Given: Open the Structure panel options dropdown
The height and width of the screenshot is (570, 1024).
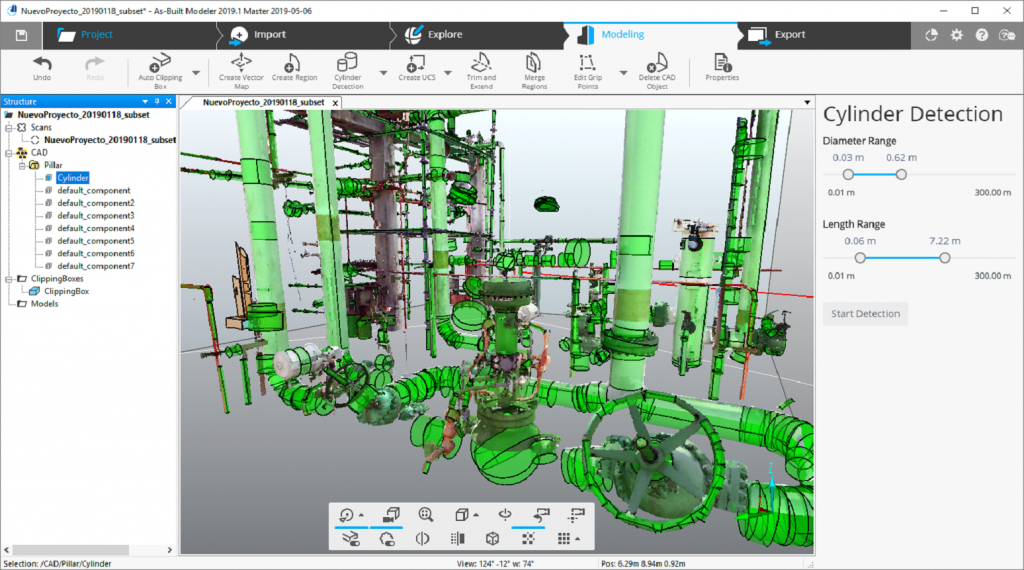Looking at the screenshot, I should coord(145,101).
